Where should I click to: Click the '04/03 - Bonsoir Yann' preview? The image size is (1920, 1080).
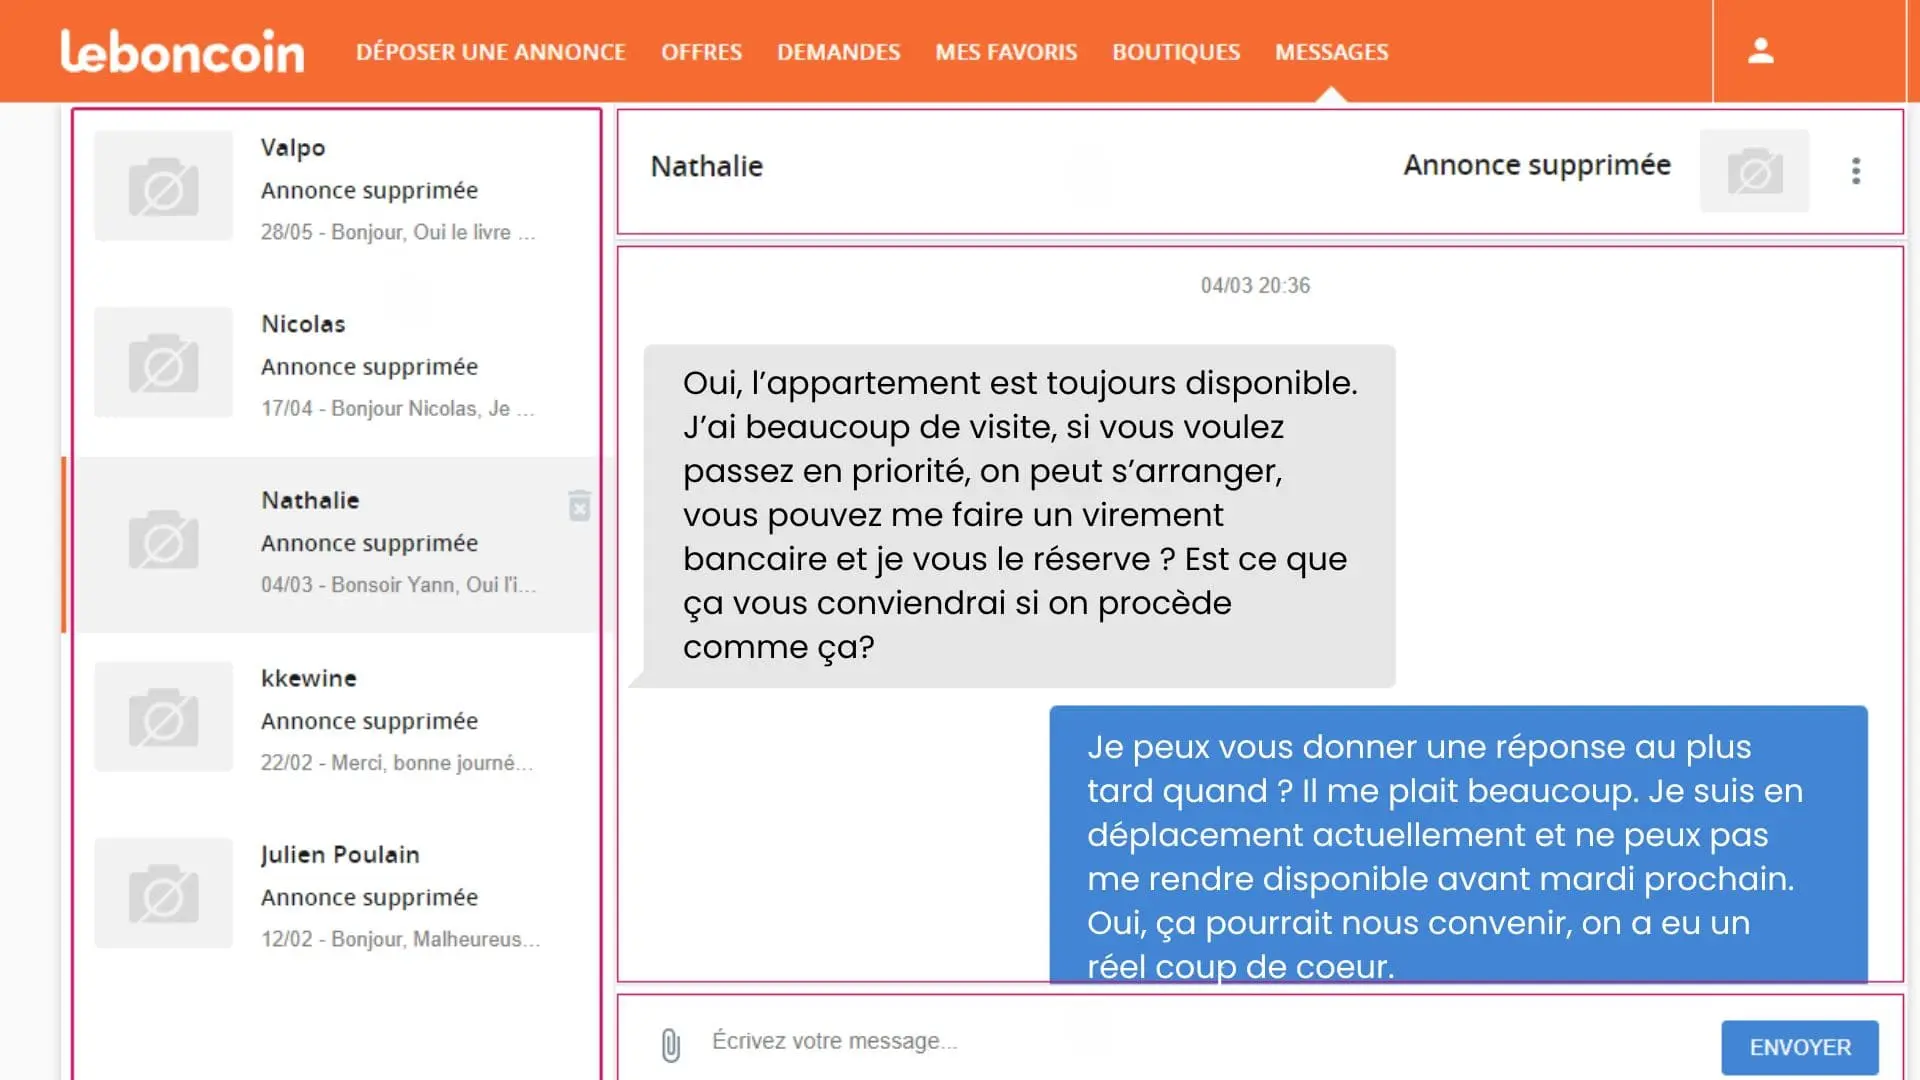(x=398, y=585)
